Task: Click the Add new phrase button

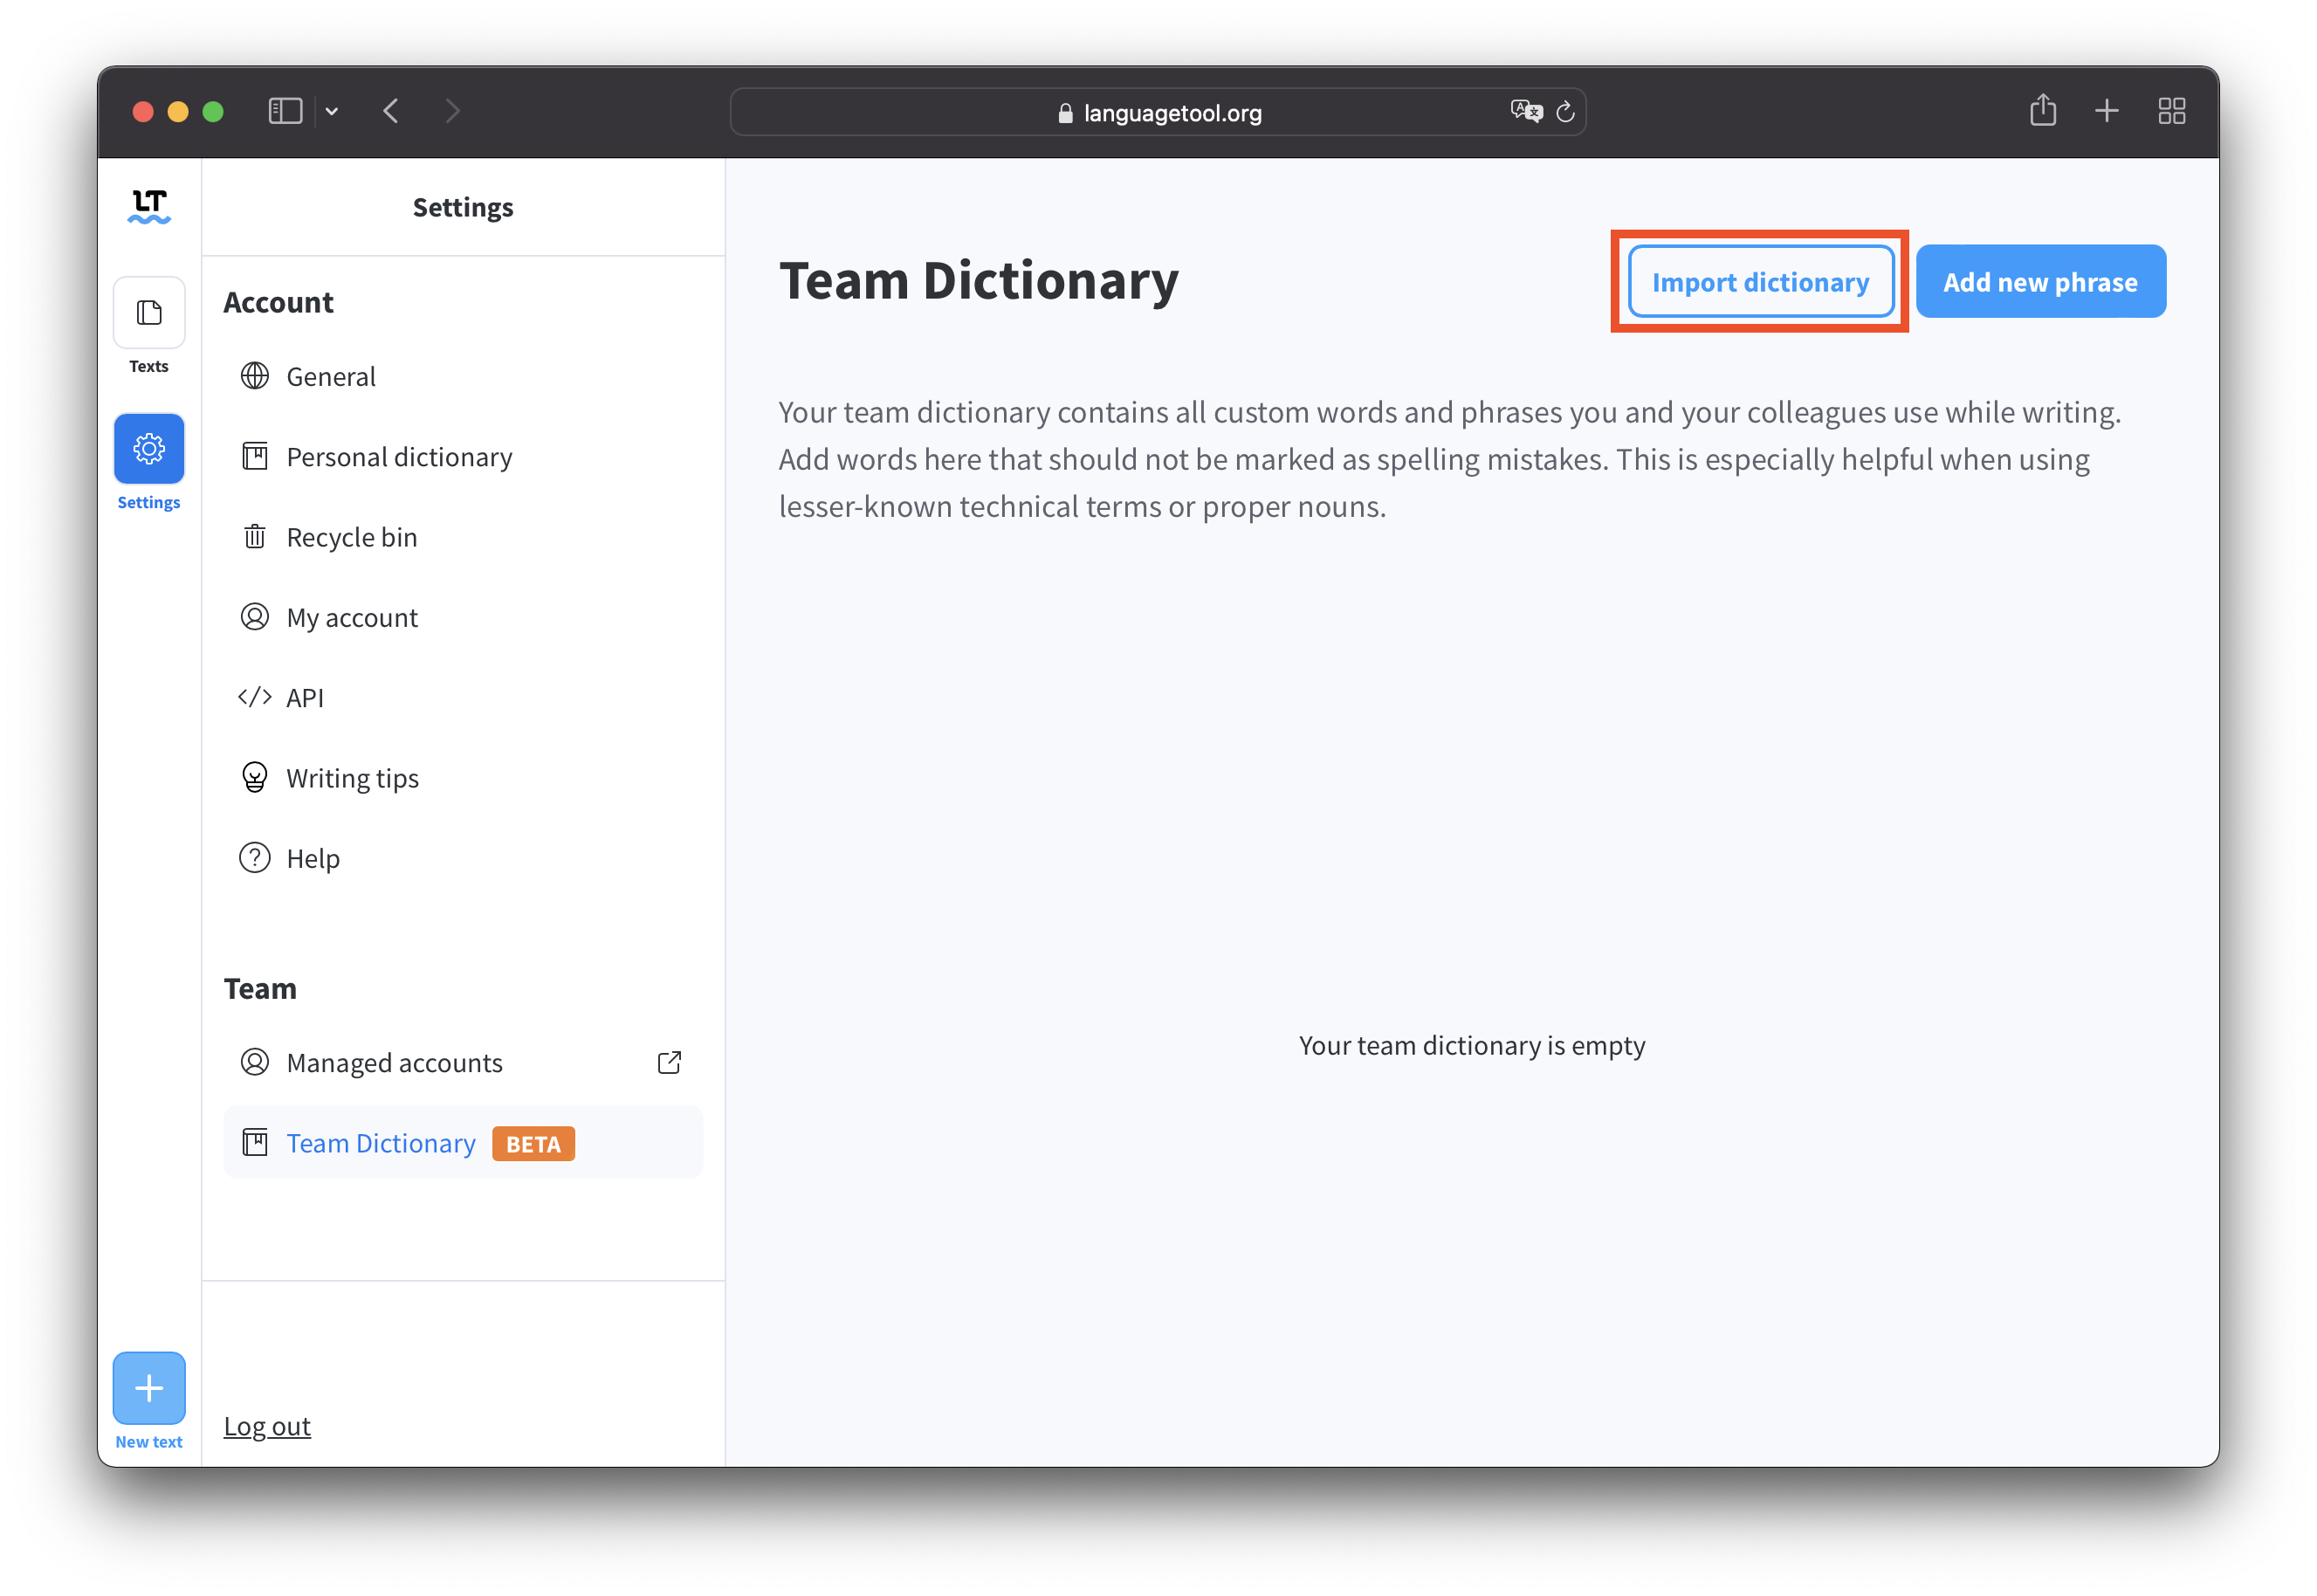Action: click(2040, 281)
